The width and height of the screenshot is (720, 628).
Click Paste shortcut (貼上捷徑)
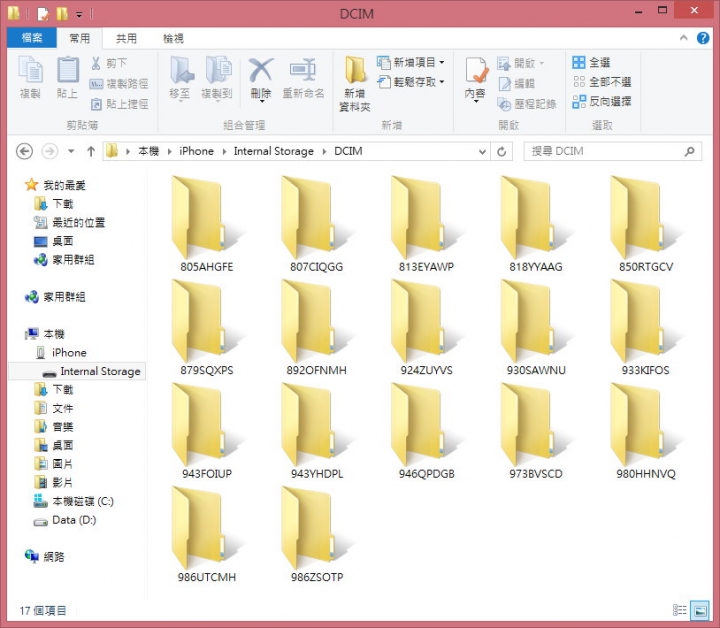(119, 104)
